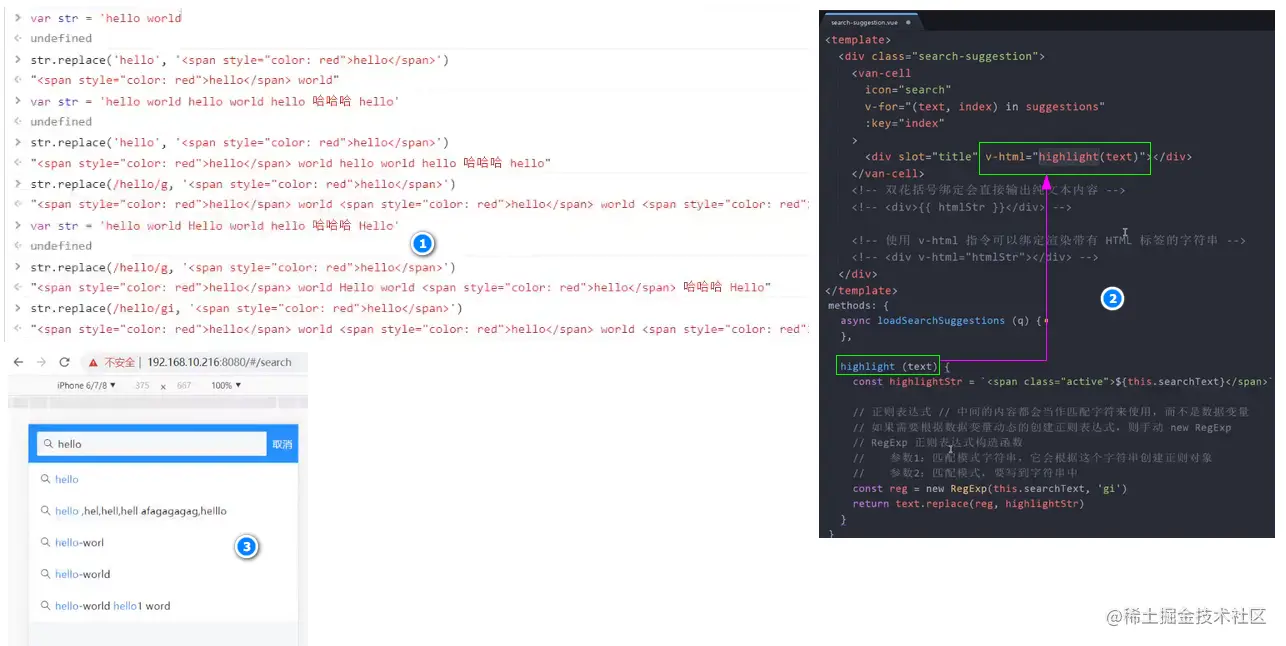Screen dimensions: 1286x646
Task: Click code line return text.replace(reg, highlightStr)
Action: (x=968, y=504)
